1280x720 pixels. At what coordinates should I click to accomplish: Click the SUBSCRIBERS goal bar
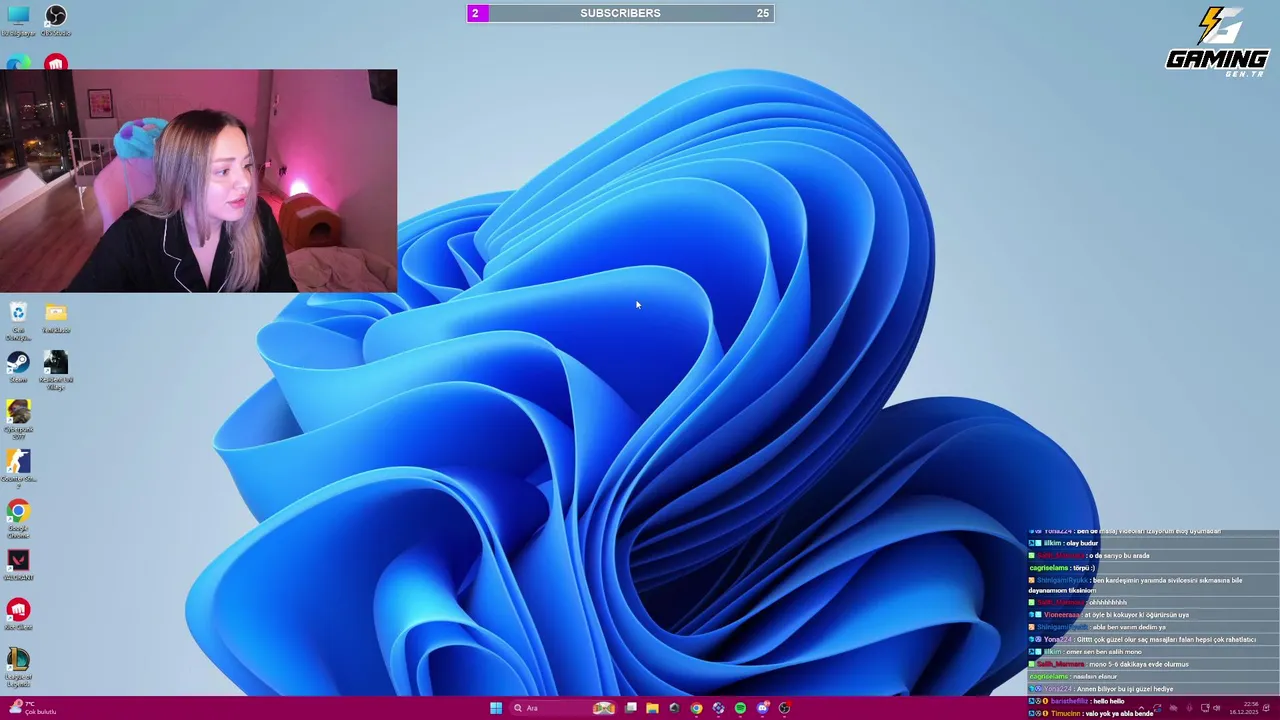[x=620, y=13]
